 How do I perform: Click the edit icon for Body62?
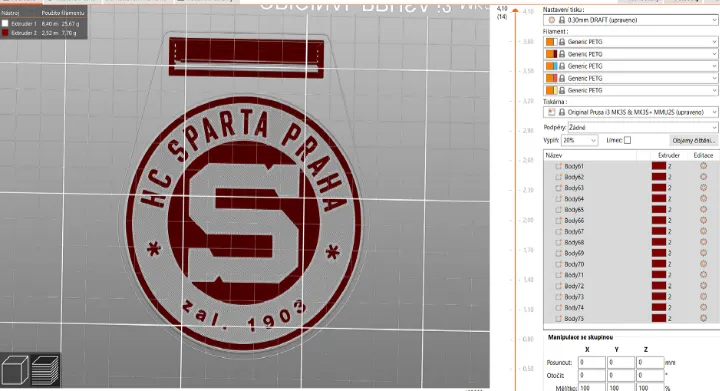(703, 177)
